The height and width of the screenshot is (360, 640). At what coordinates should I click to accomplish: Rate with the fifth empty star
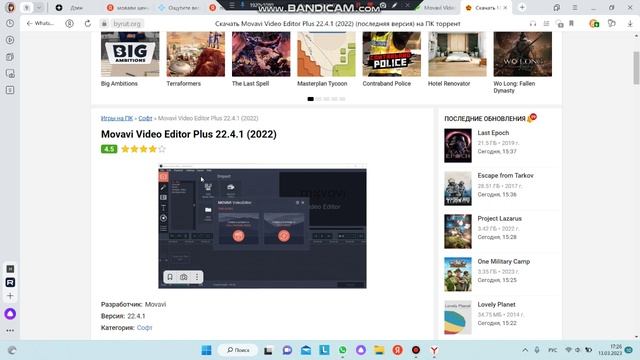tap(162, 149)
